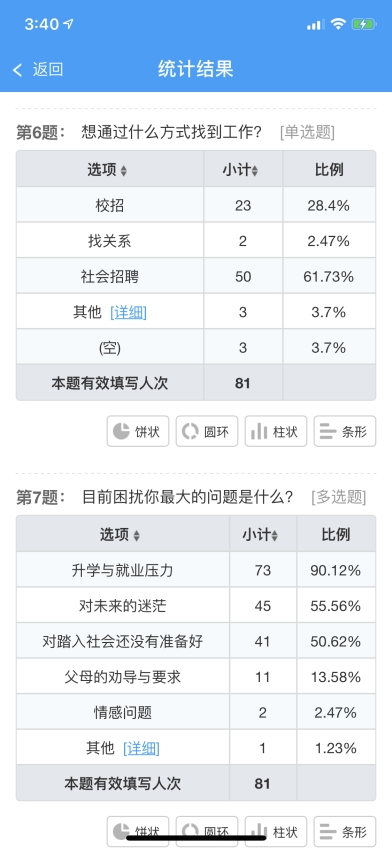Screen dimensions: 392x849
Task: Open 详细 link for 其他 in question 6
Action: [x=128, y=312]
